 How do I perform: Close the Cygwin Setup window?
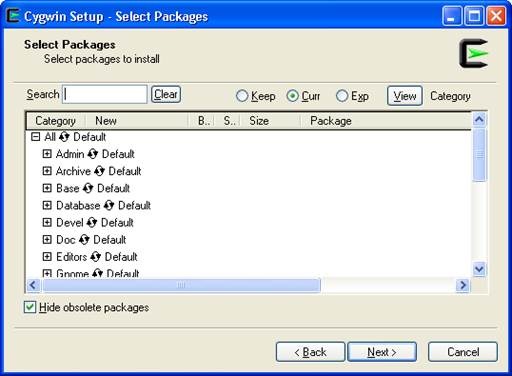pos(496,16)
